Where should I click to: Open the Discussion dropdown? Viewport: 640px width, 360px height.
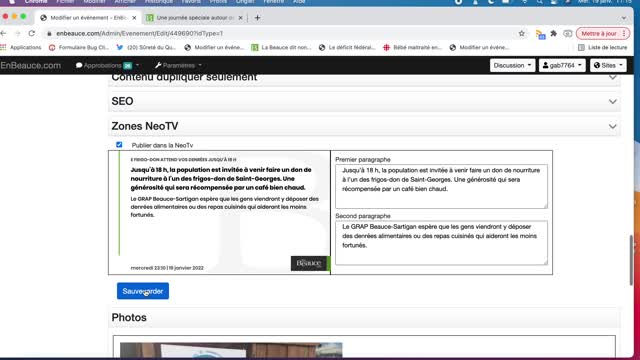(512, 65)
